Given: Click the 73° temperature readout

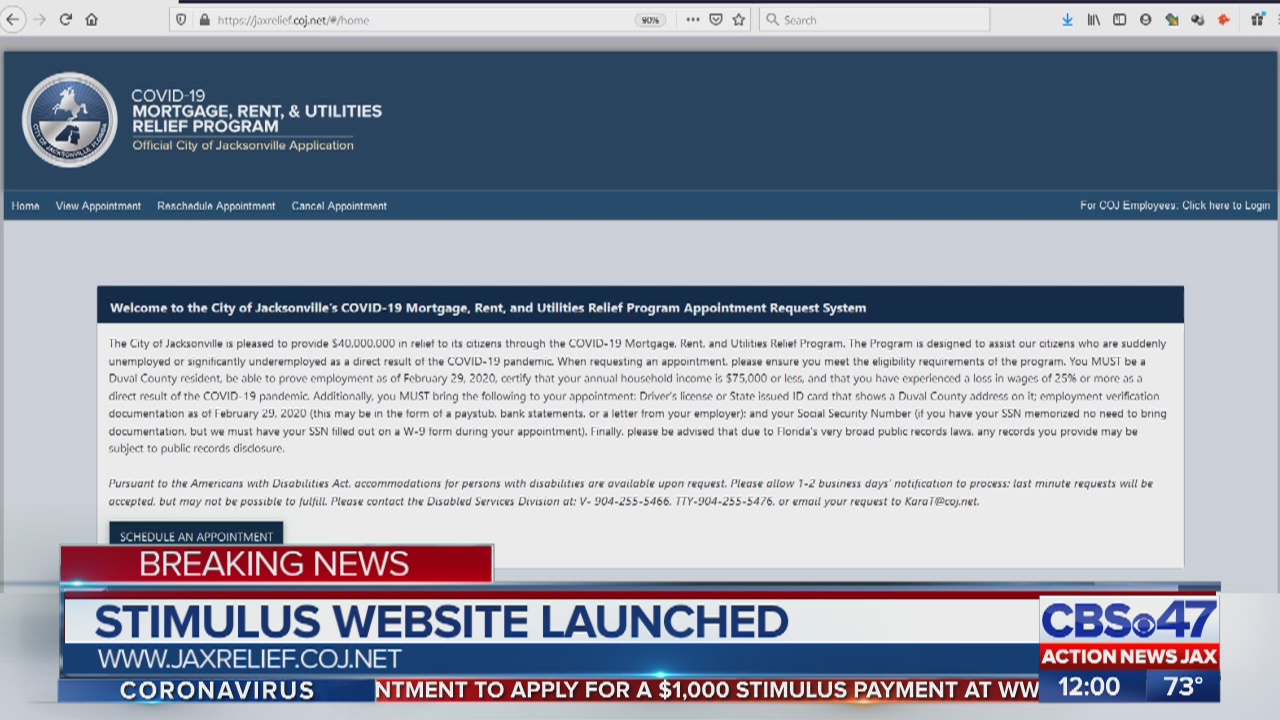Looking at the screenshot, I should pos(1182,687).
